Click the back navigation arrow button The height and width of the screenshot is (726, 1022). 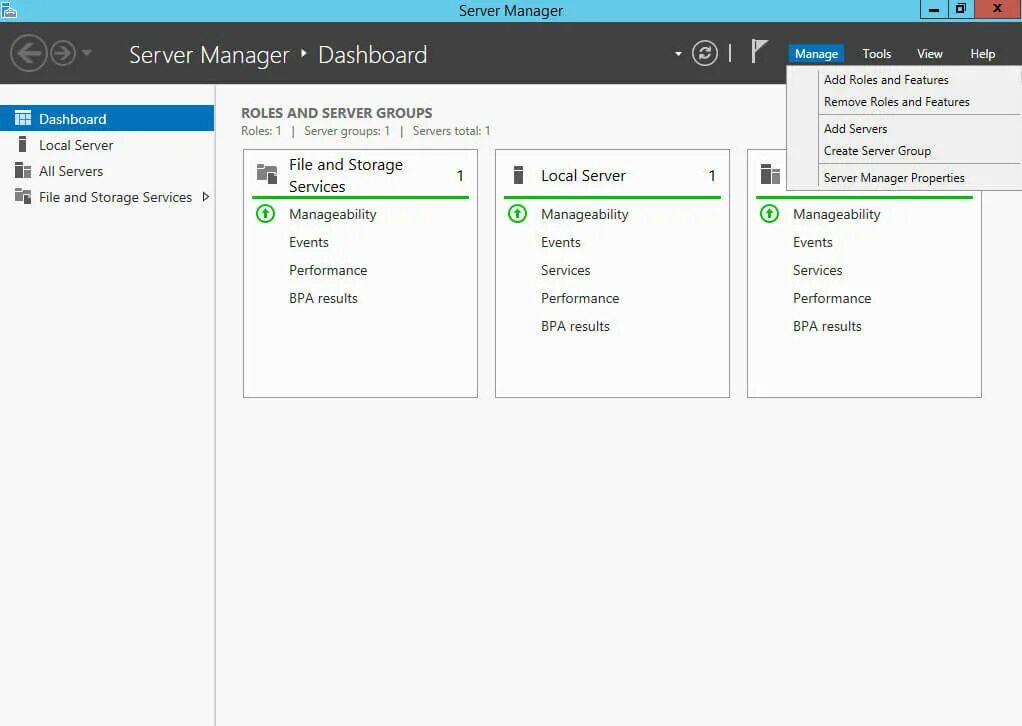pos(28,53)
